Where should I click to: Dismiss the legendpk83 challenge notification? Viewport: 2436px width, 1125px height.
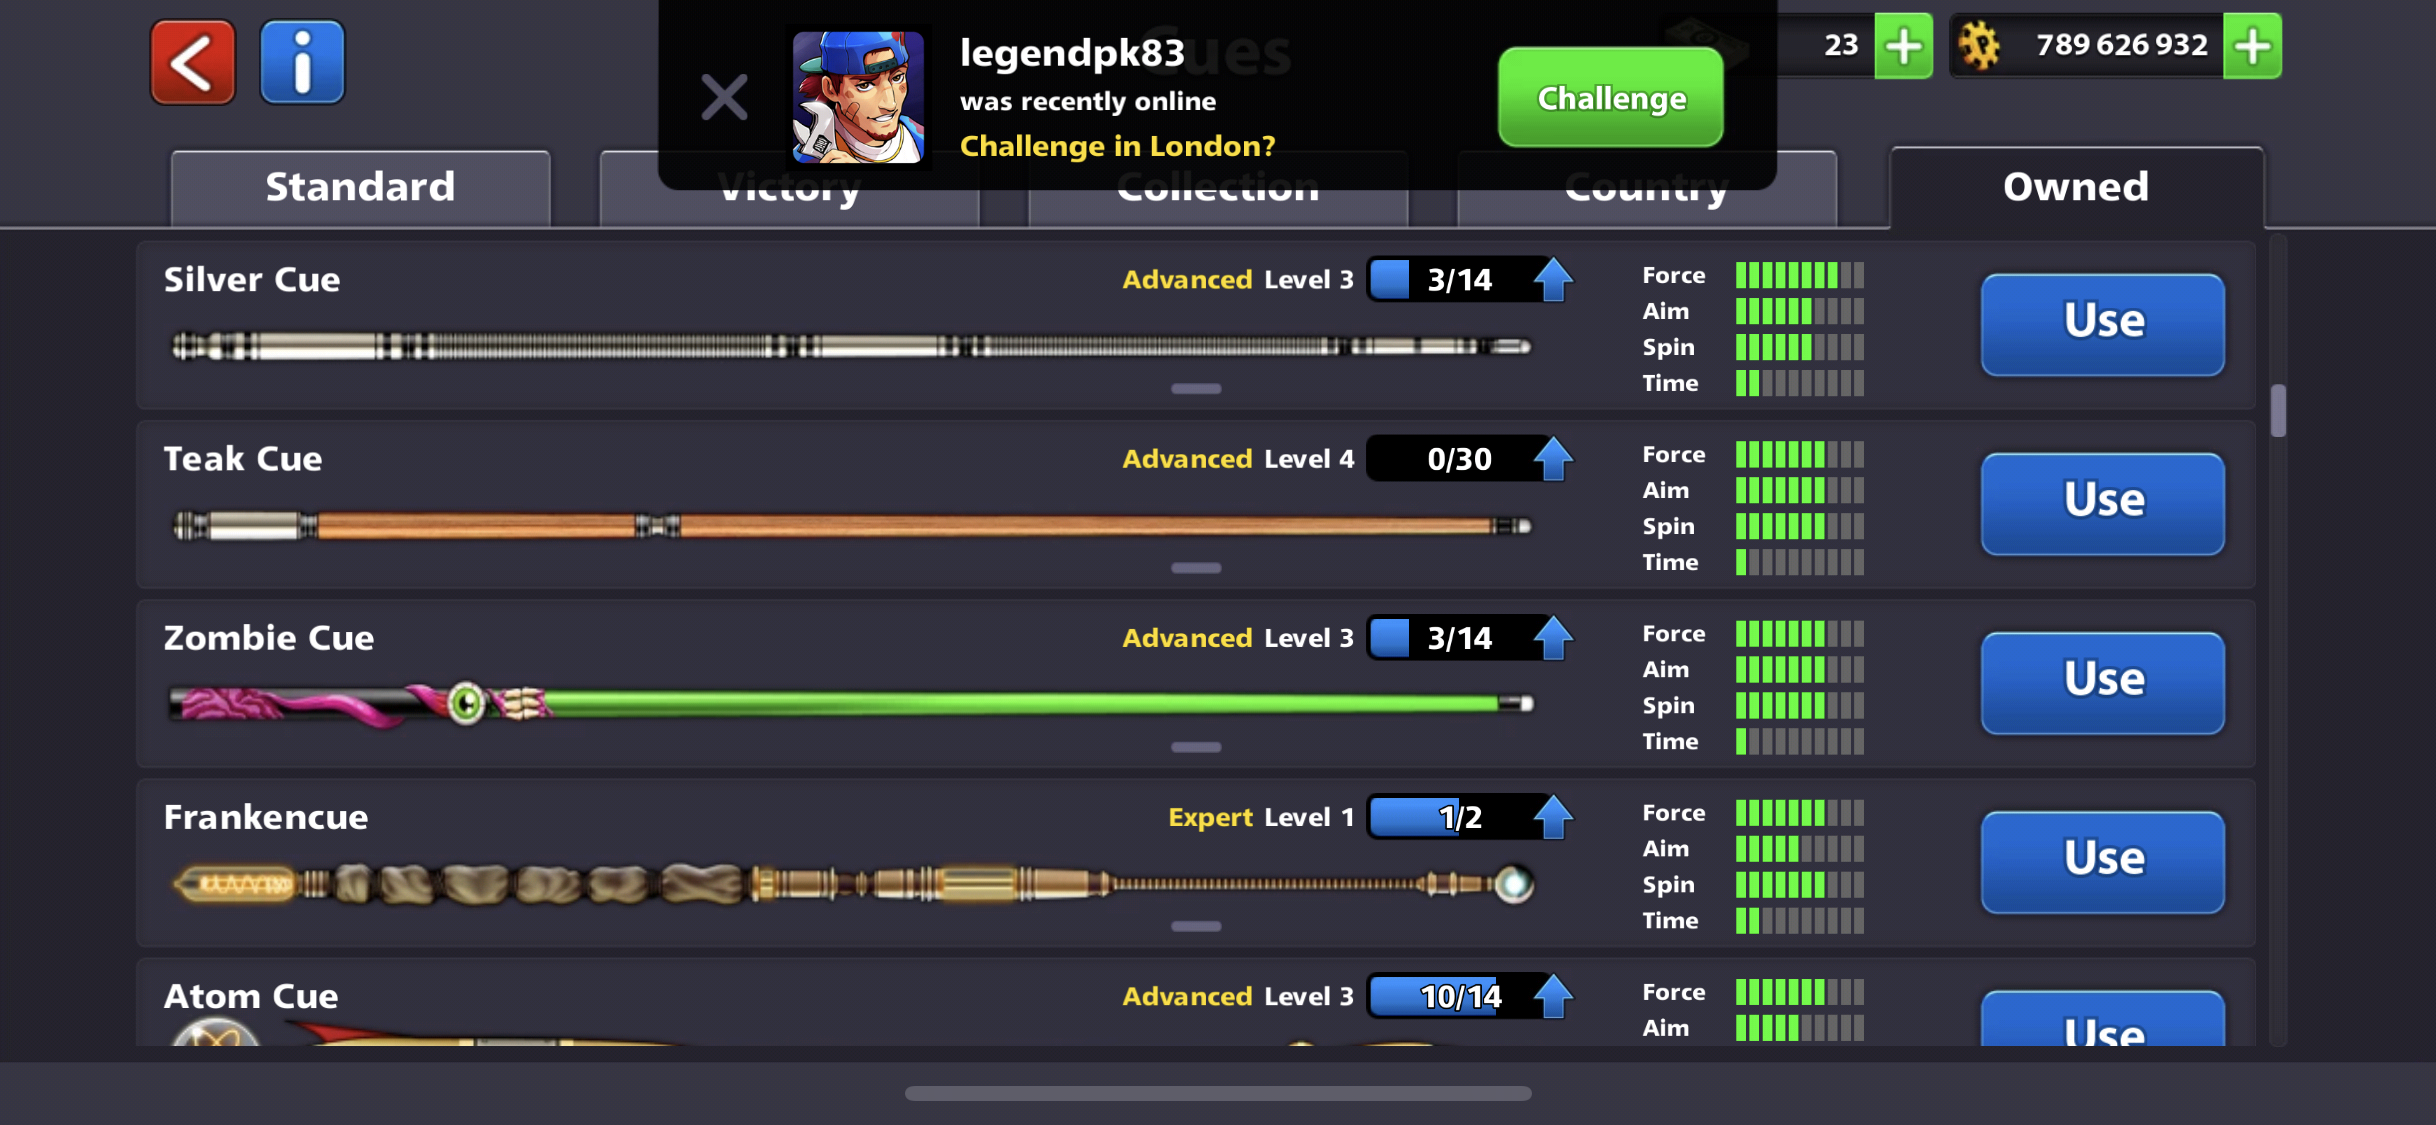[724, 97]
